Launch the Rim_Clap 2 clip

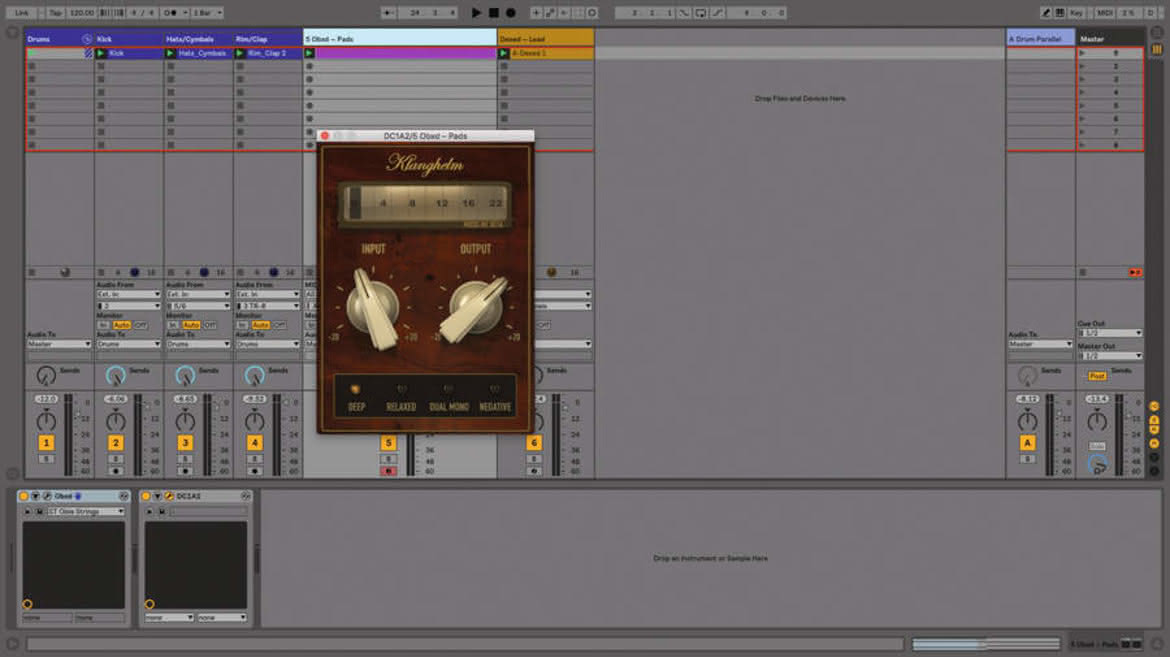click(x=240, y=53)
